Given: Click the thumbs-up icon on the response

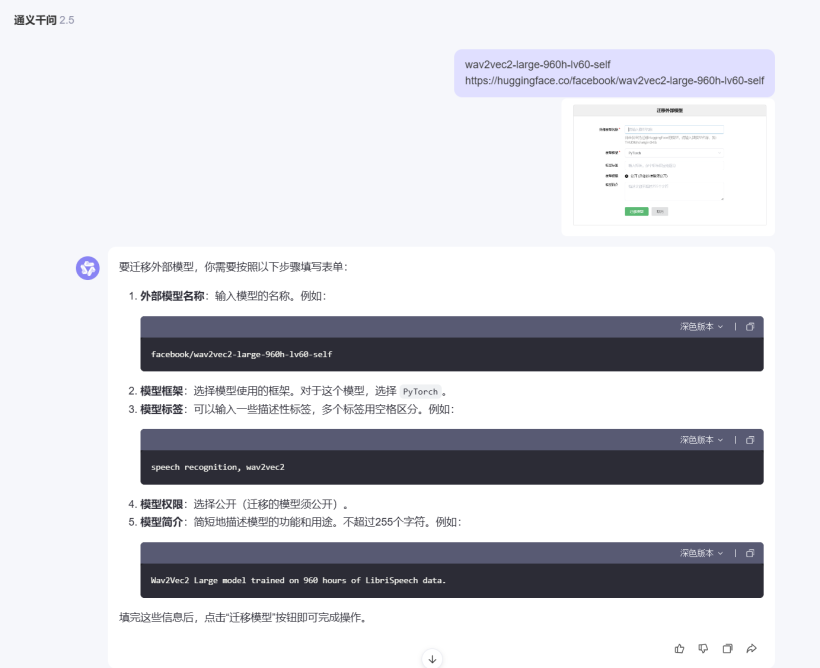Looking at the screenshot, I should (x=679, y=649).
